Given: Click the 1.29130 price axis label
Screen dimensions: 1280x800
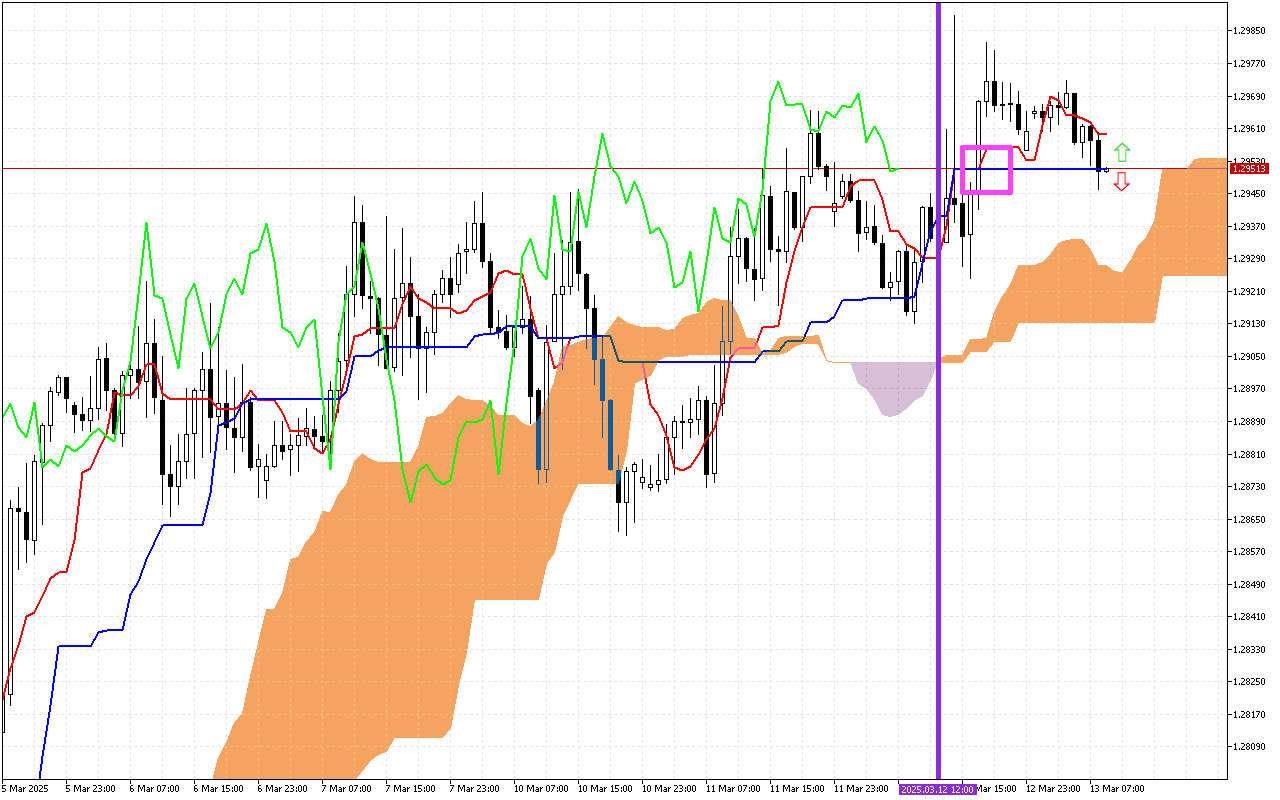Looking at the screenshot, I should (1250, 324).
